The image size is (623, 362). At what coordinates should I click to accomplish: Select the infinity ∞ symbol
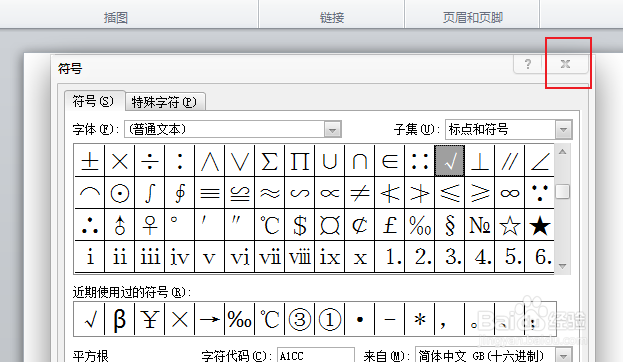510,193
